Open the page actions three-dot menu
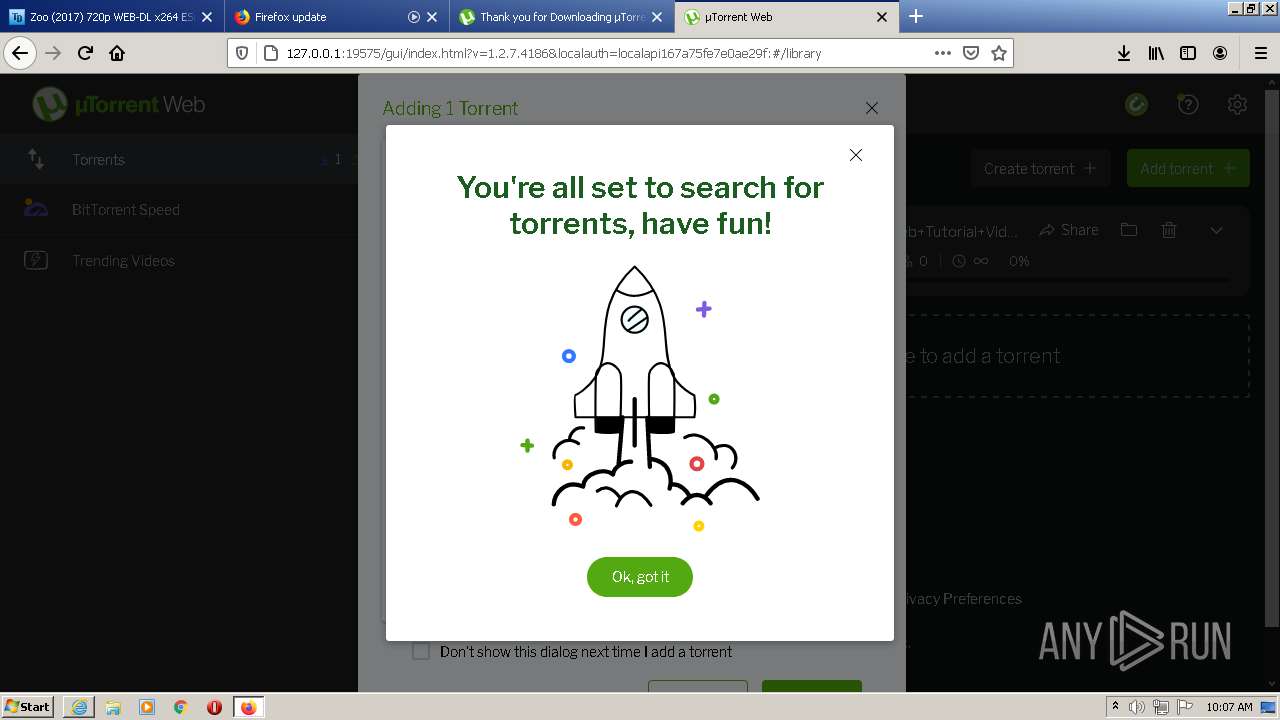1280x720 pixels. [x=942, y=53]
